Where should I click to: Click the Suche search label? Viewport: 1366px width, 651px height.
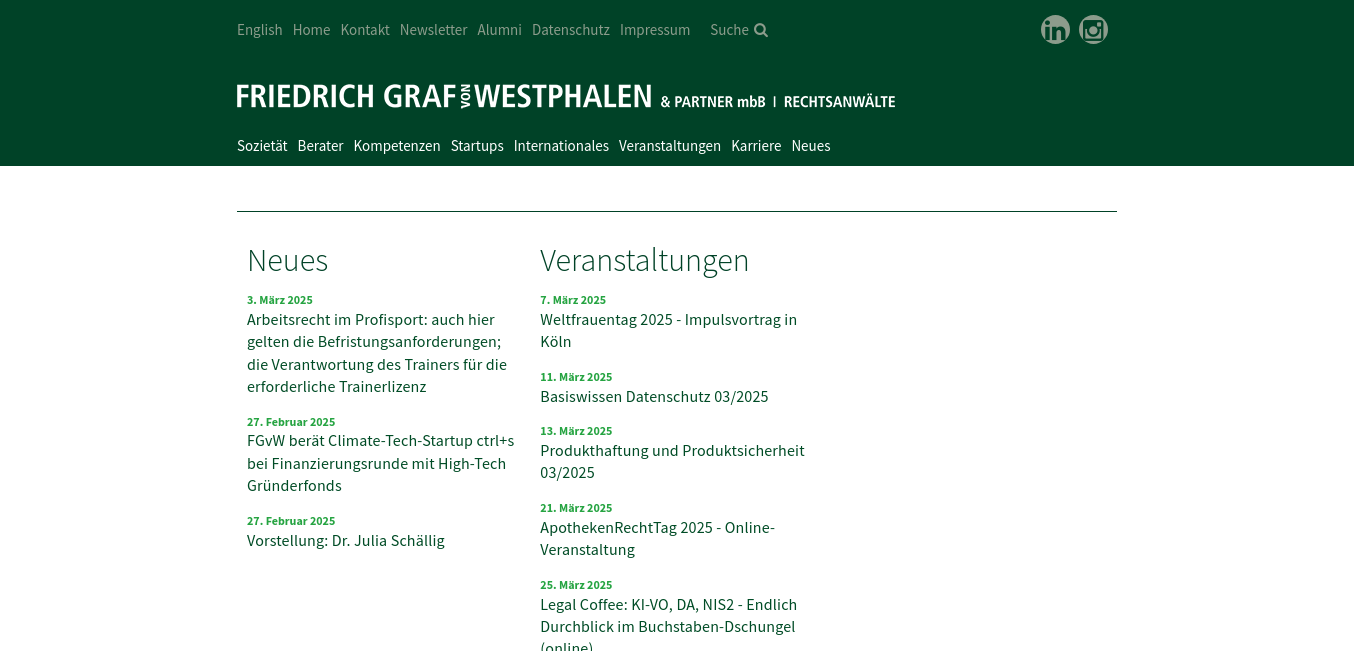[x=729, y=30]
